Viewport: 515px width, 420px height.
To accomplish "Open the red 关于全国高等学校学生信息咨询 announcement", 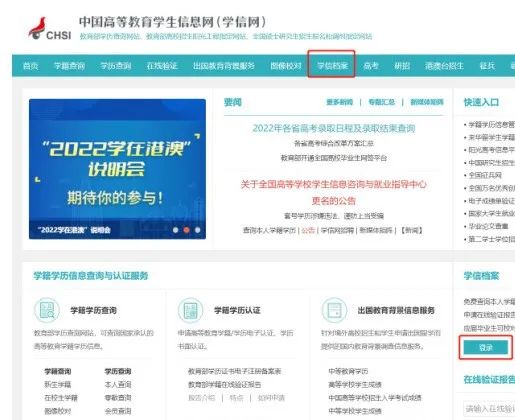I will [334, 192].
